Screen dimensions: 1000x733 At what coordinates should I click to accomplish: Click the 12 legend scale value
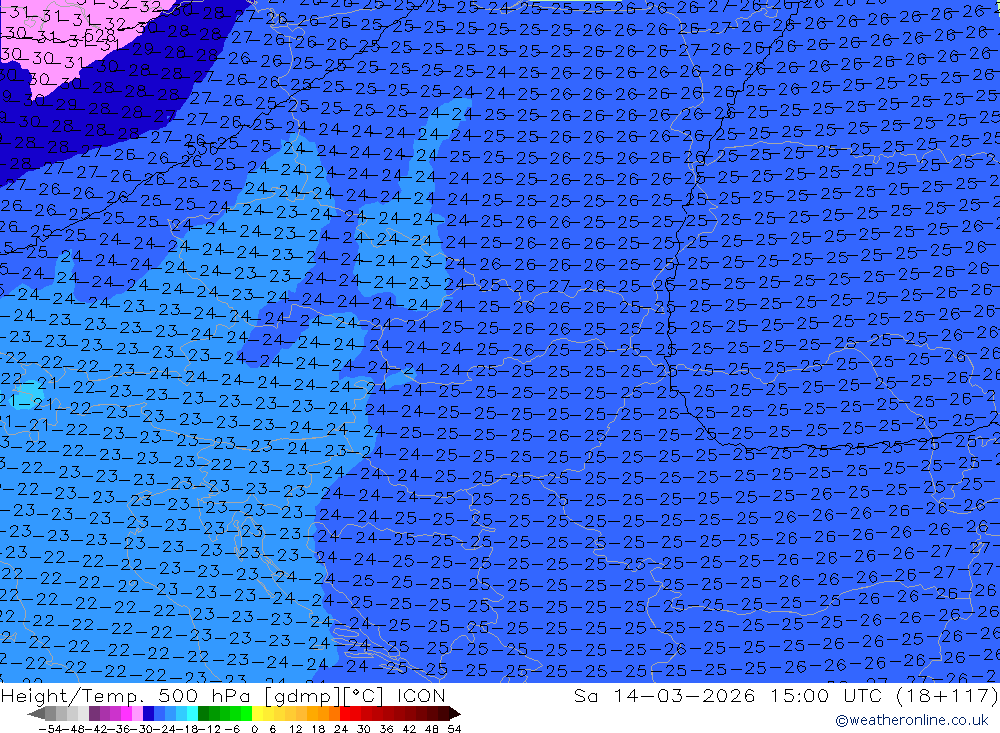click(295, 729)
